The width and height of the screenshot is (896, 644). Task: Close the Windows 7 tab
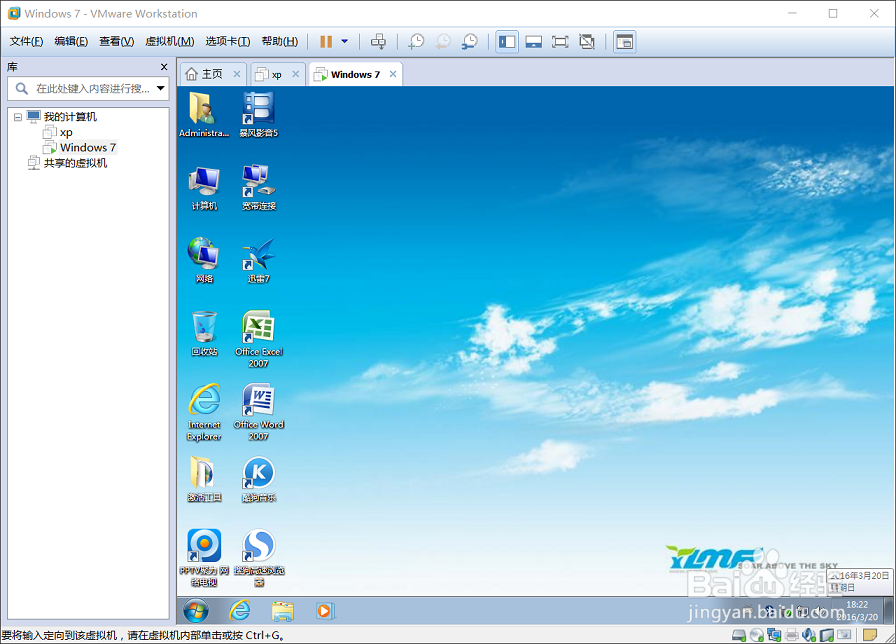click(x=393, y=74)
